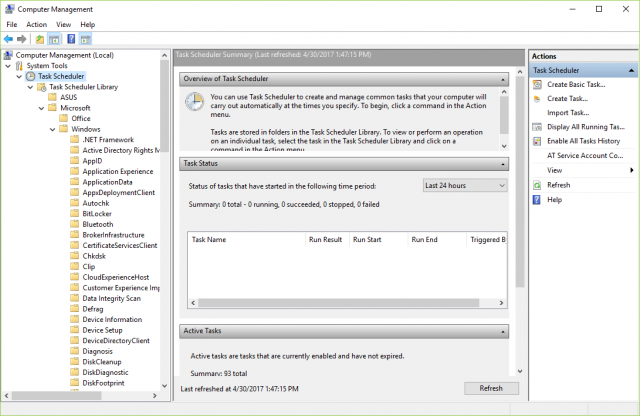Collapse the Windows folder tree node

pos(52,129)
